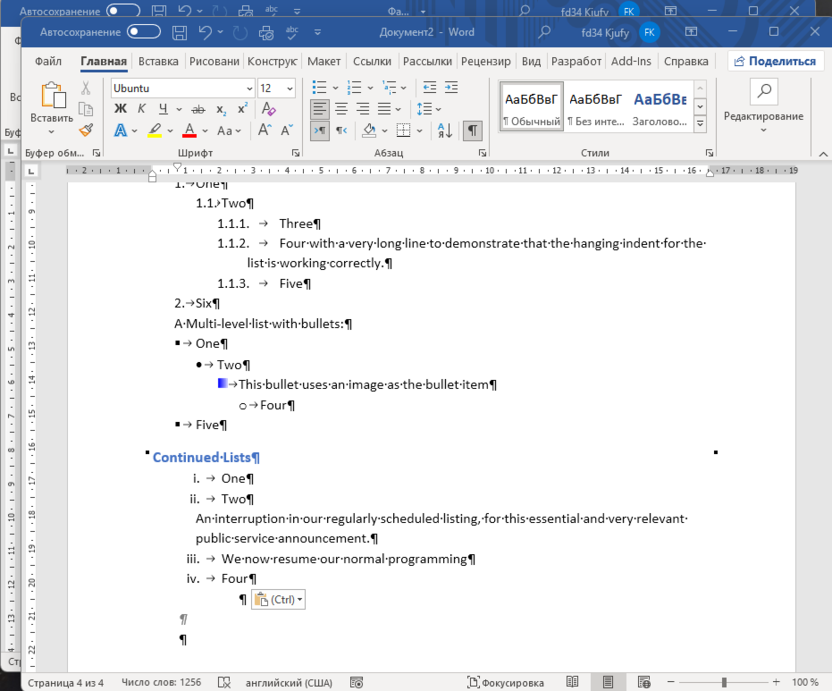832x691 pixels.
Task: Click the Format Painter brush icon
Action: (86, 130)
